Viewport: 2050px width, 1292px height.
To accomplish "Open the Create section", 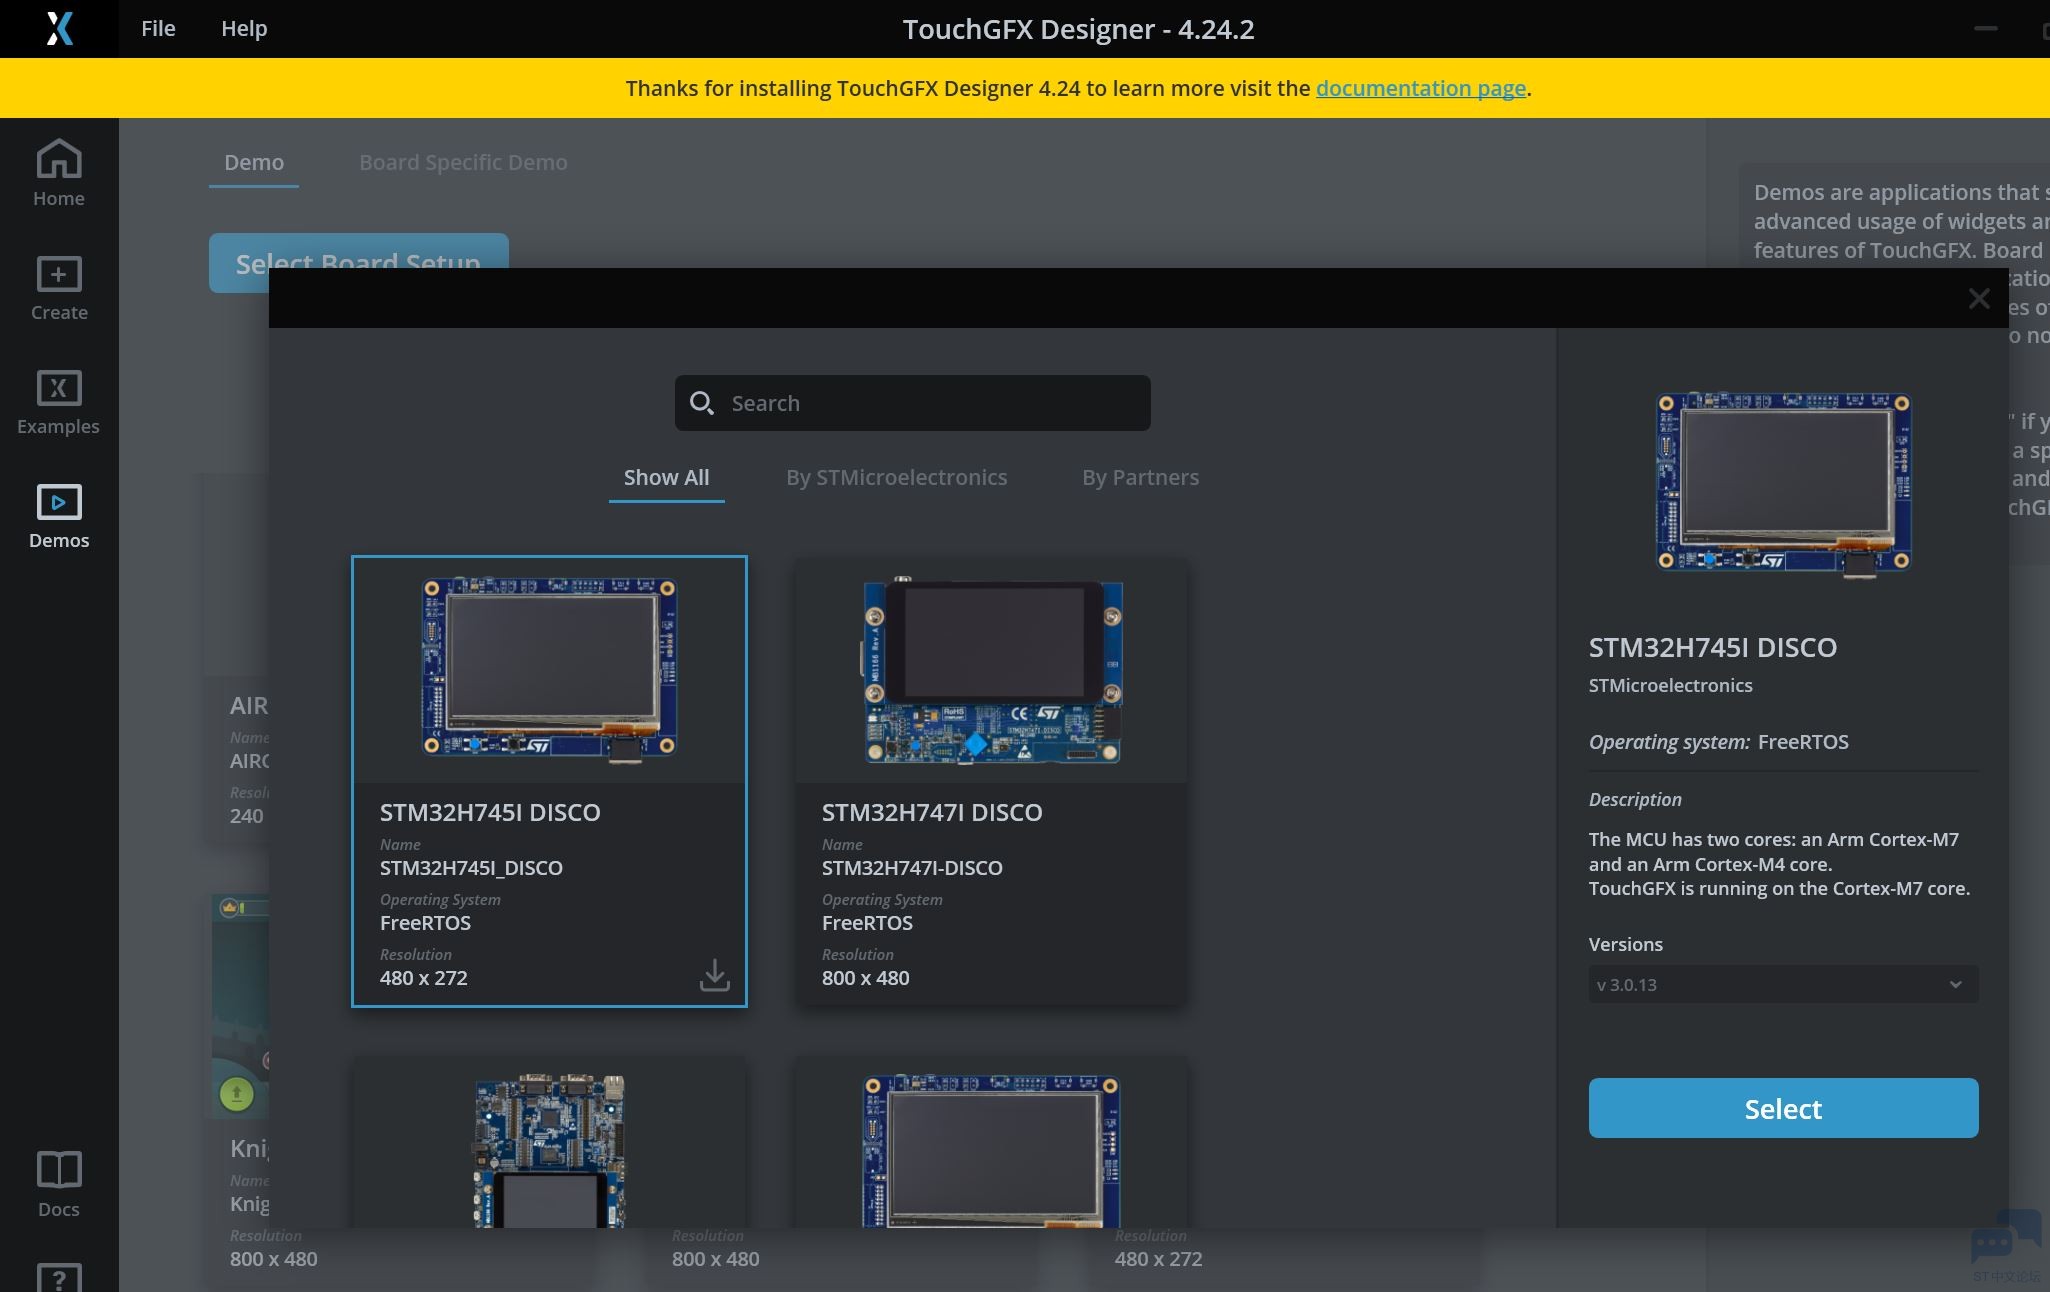I will click(x=59, y=288).
